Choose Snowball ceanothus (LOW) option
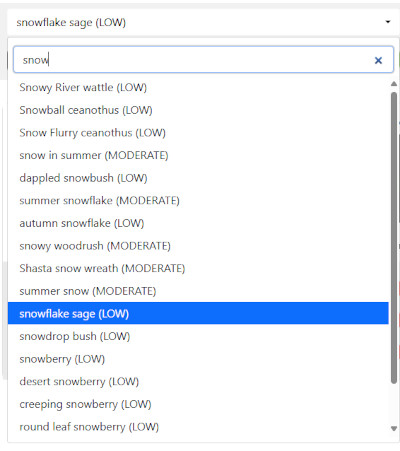This screenshot has height=451, width=400. coord(198,110)
